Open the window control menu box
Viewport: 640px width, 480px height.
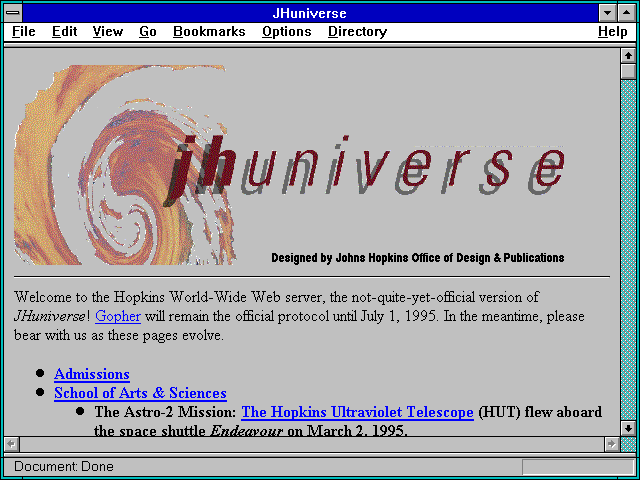pyautogui.click(x=13, y=13)
